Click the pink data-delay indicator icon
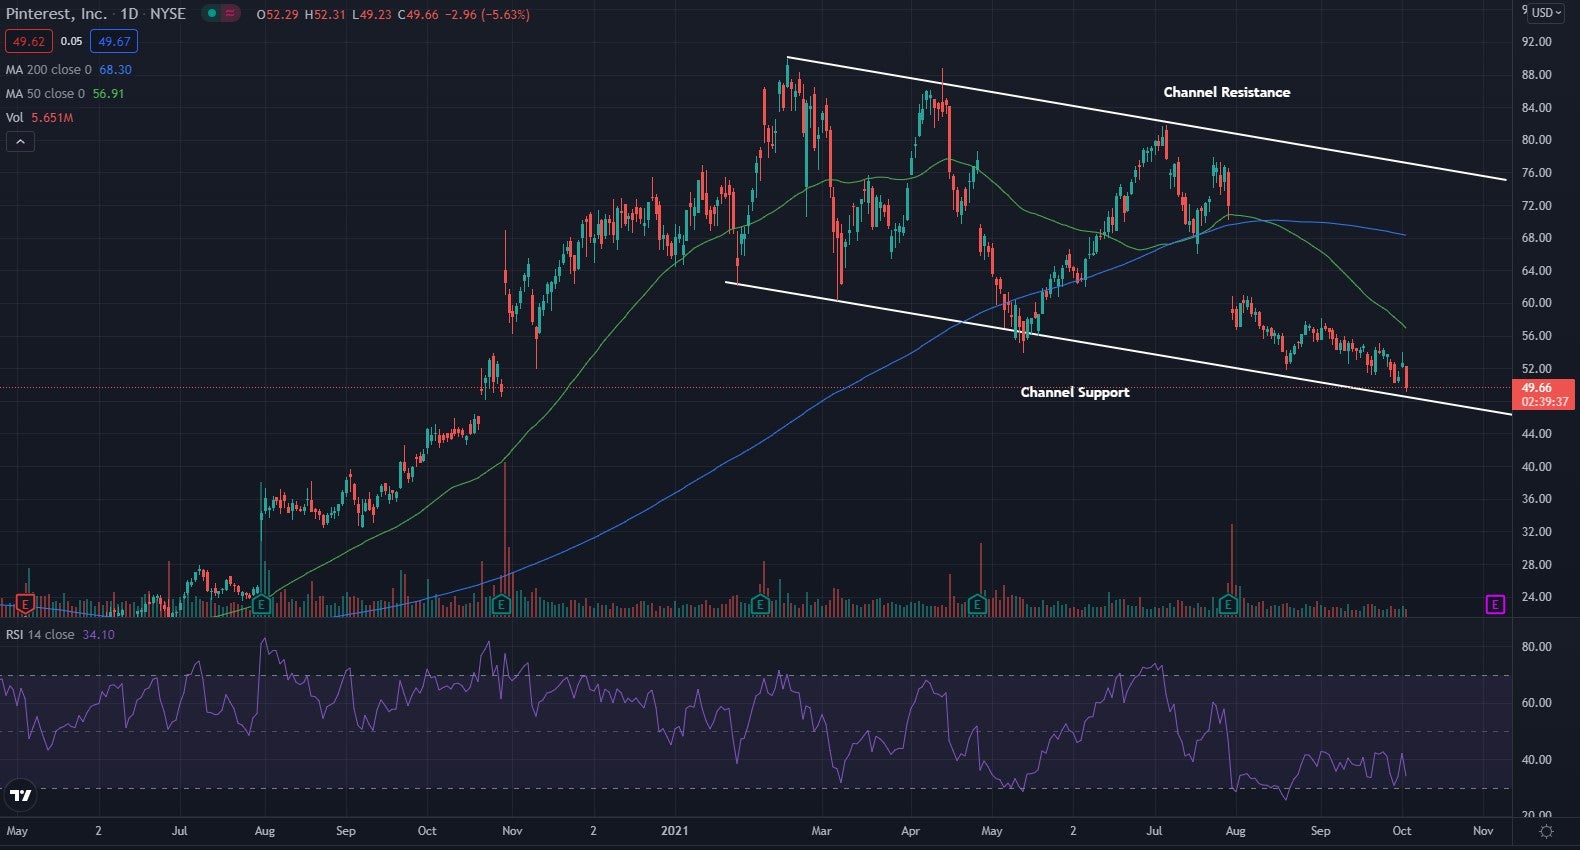 tap(231, 14)
